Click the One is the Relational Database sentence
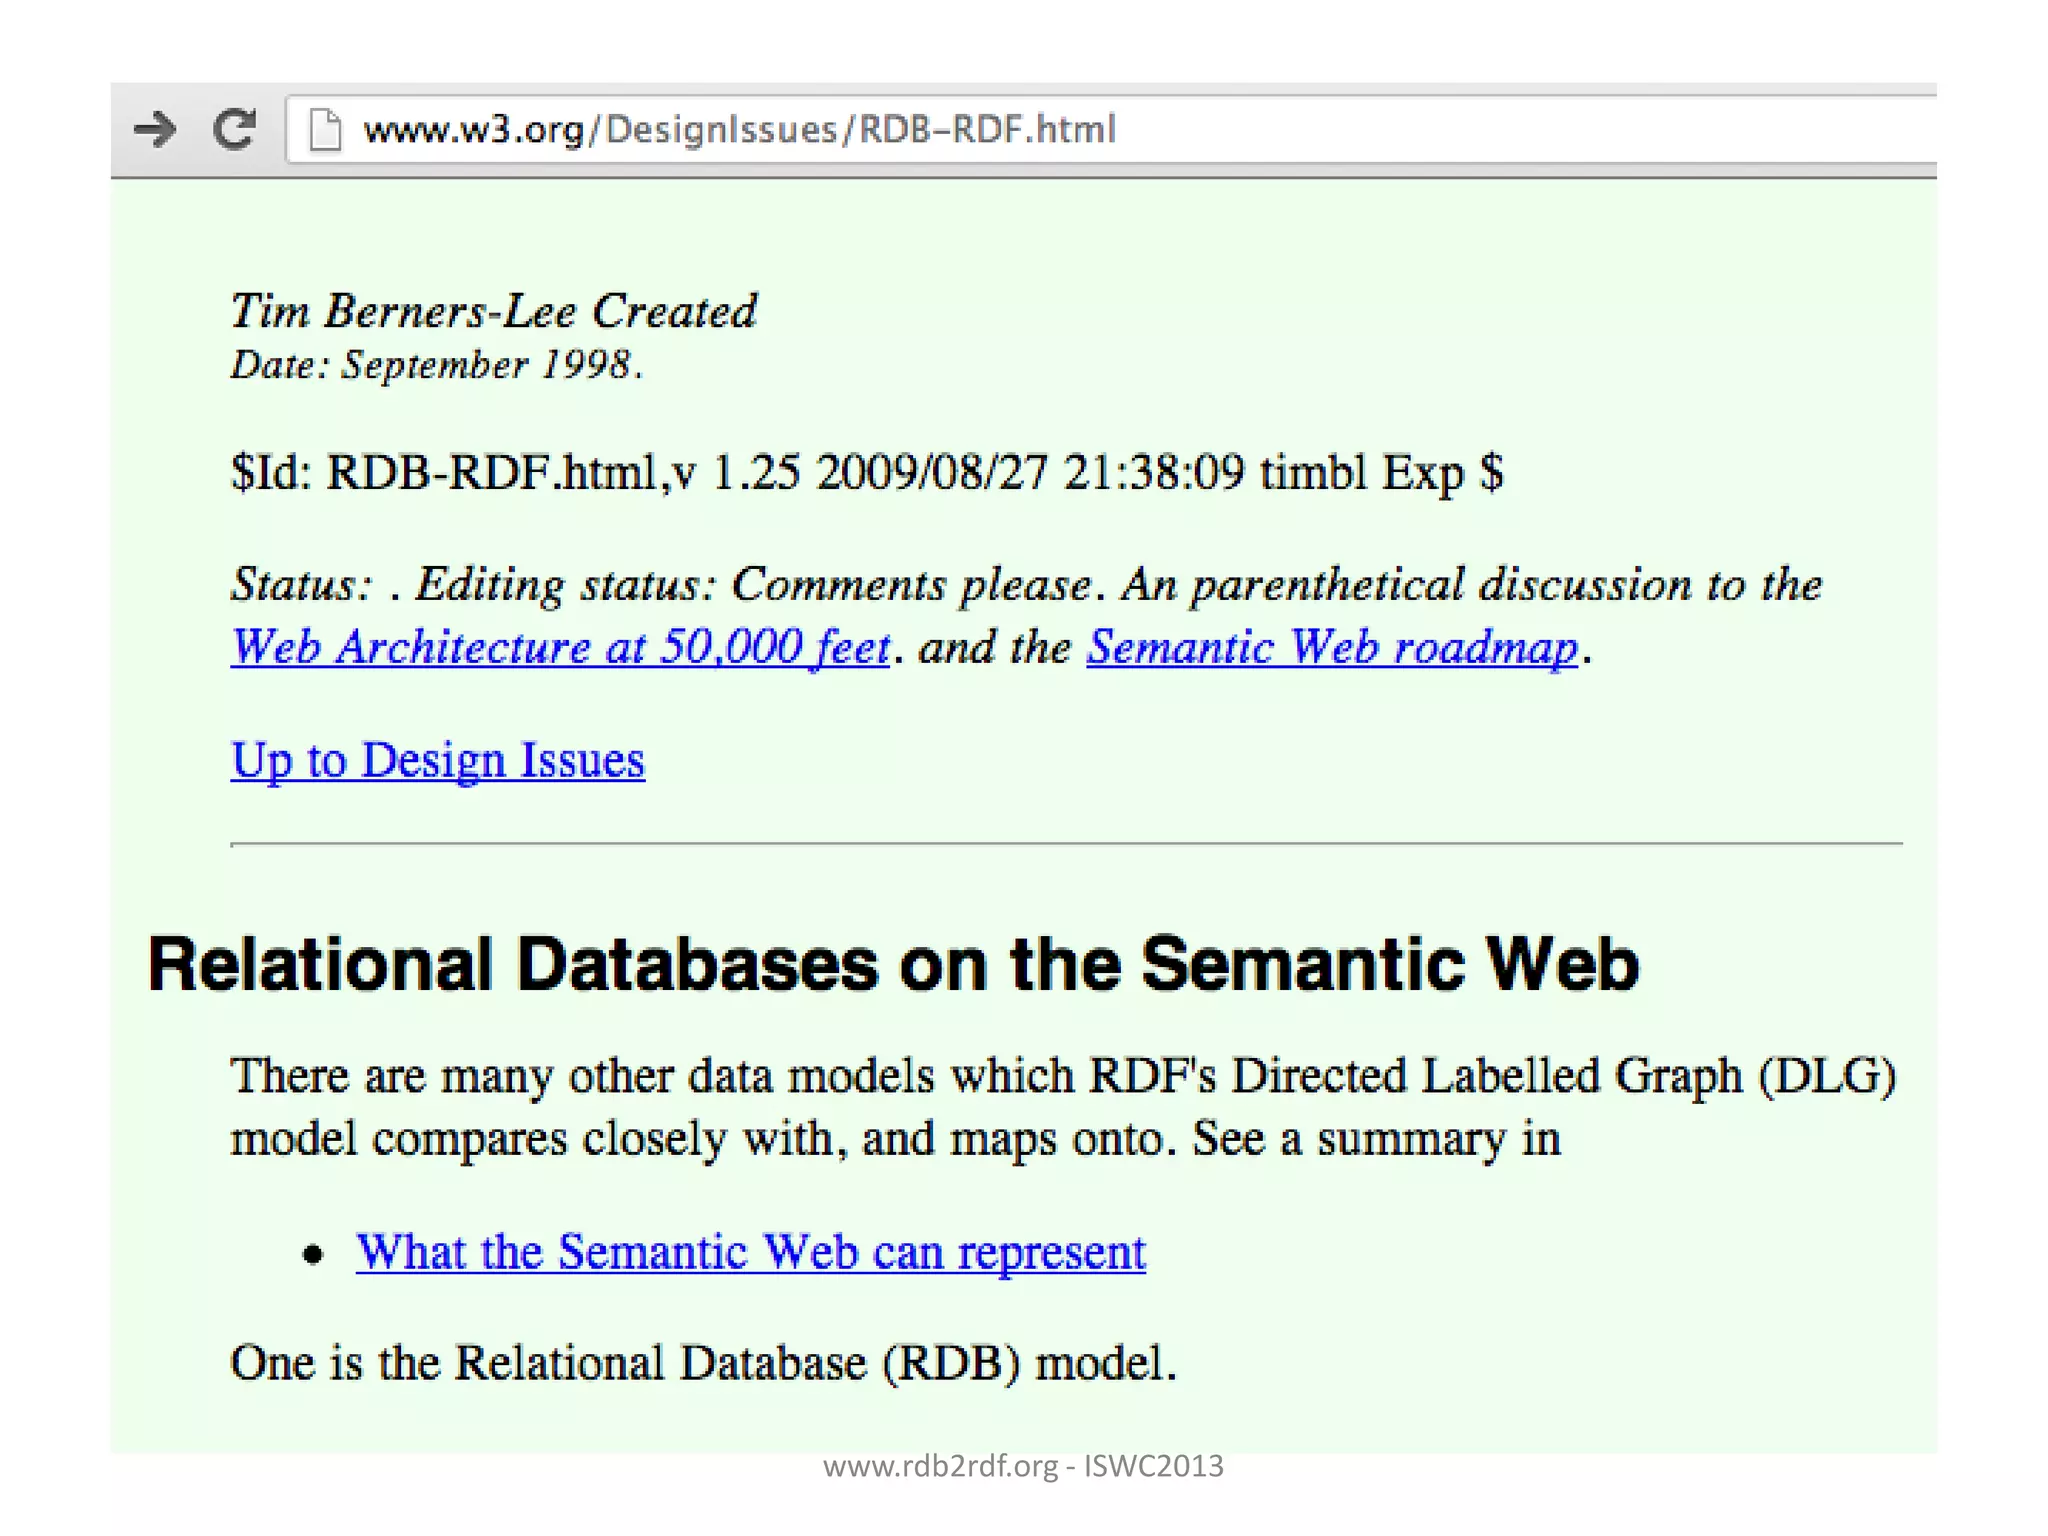2048x1536 pixels. coord(703,1363)
